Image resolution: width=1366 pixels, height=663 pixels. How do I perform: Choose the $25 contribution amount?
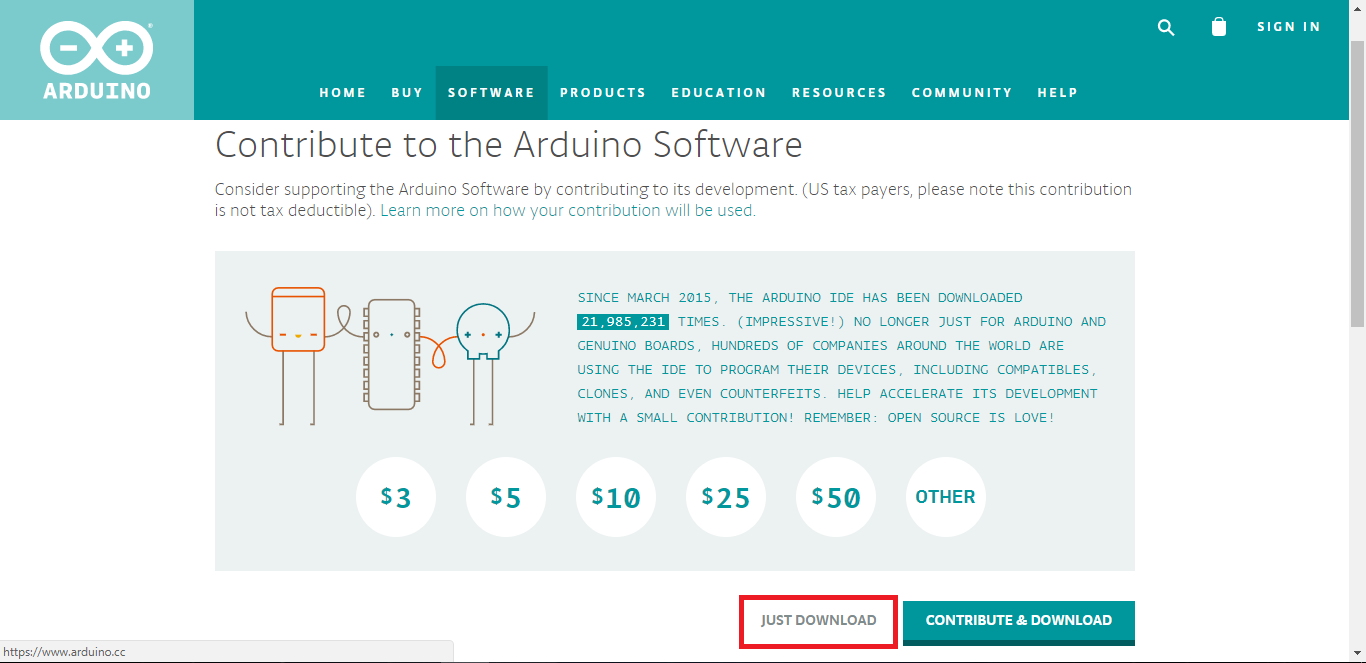[x=726, y=497]
